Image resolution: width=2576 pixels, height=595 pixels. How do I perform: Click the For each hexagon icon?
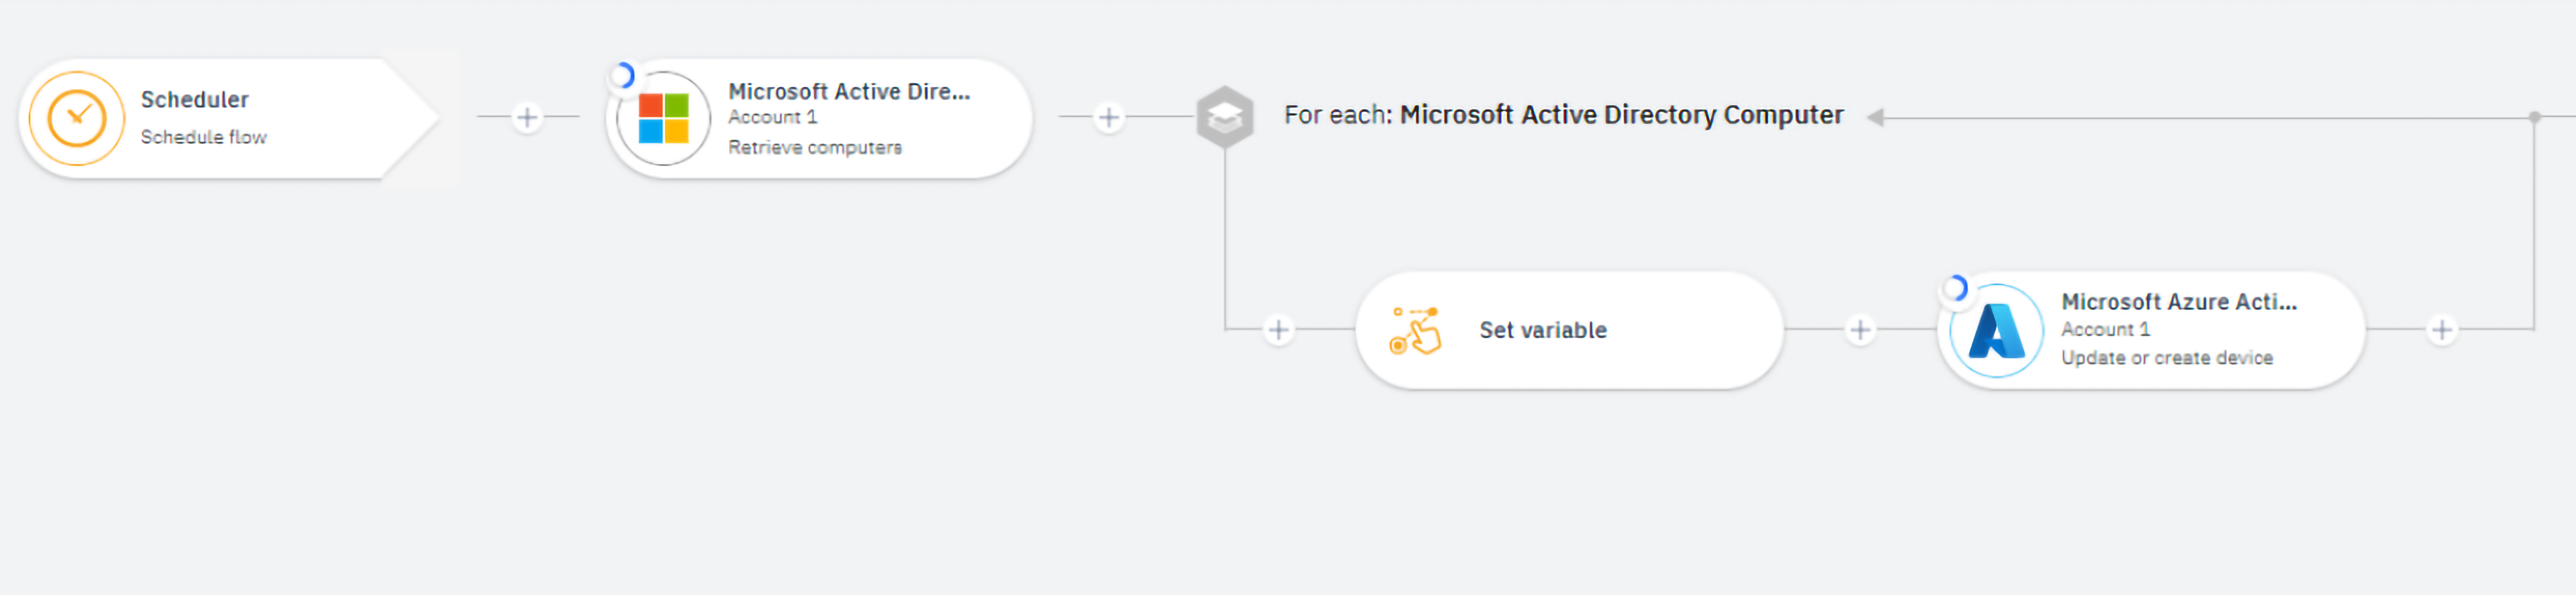[x=1224, y=117]
